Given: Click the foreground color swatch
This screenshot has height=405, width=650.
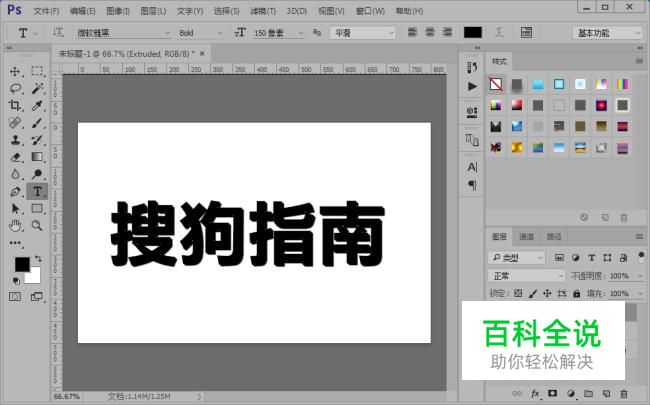Looking at the screenshot, I should pyautogui.click(x=22, y=264).
